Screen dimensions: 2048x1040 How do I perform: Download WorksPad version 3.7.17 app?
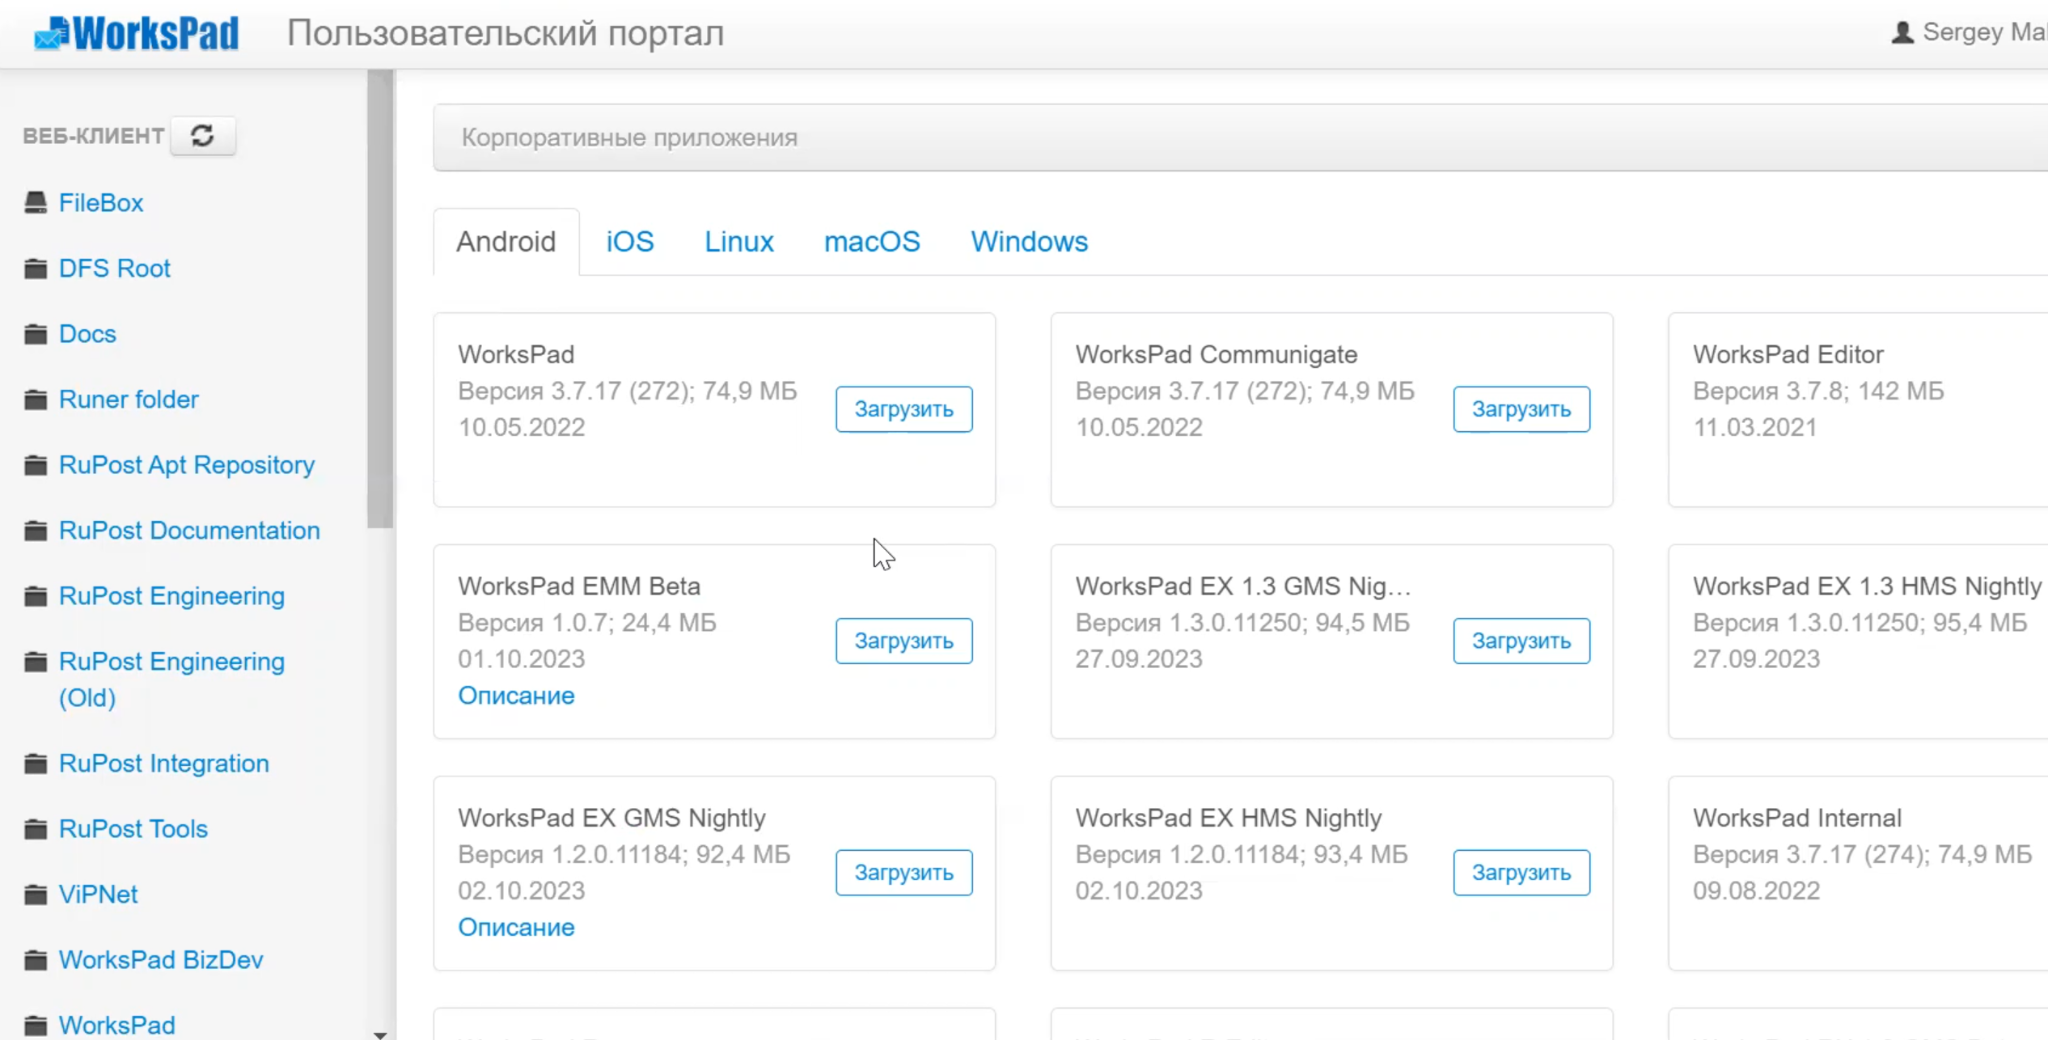pos(904,409)
